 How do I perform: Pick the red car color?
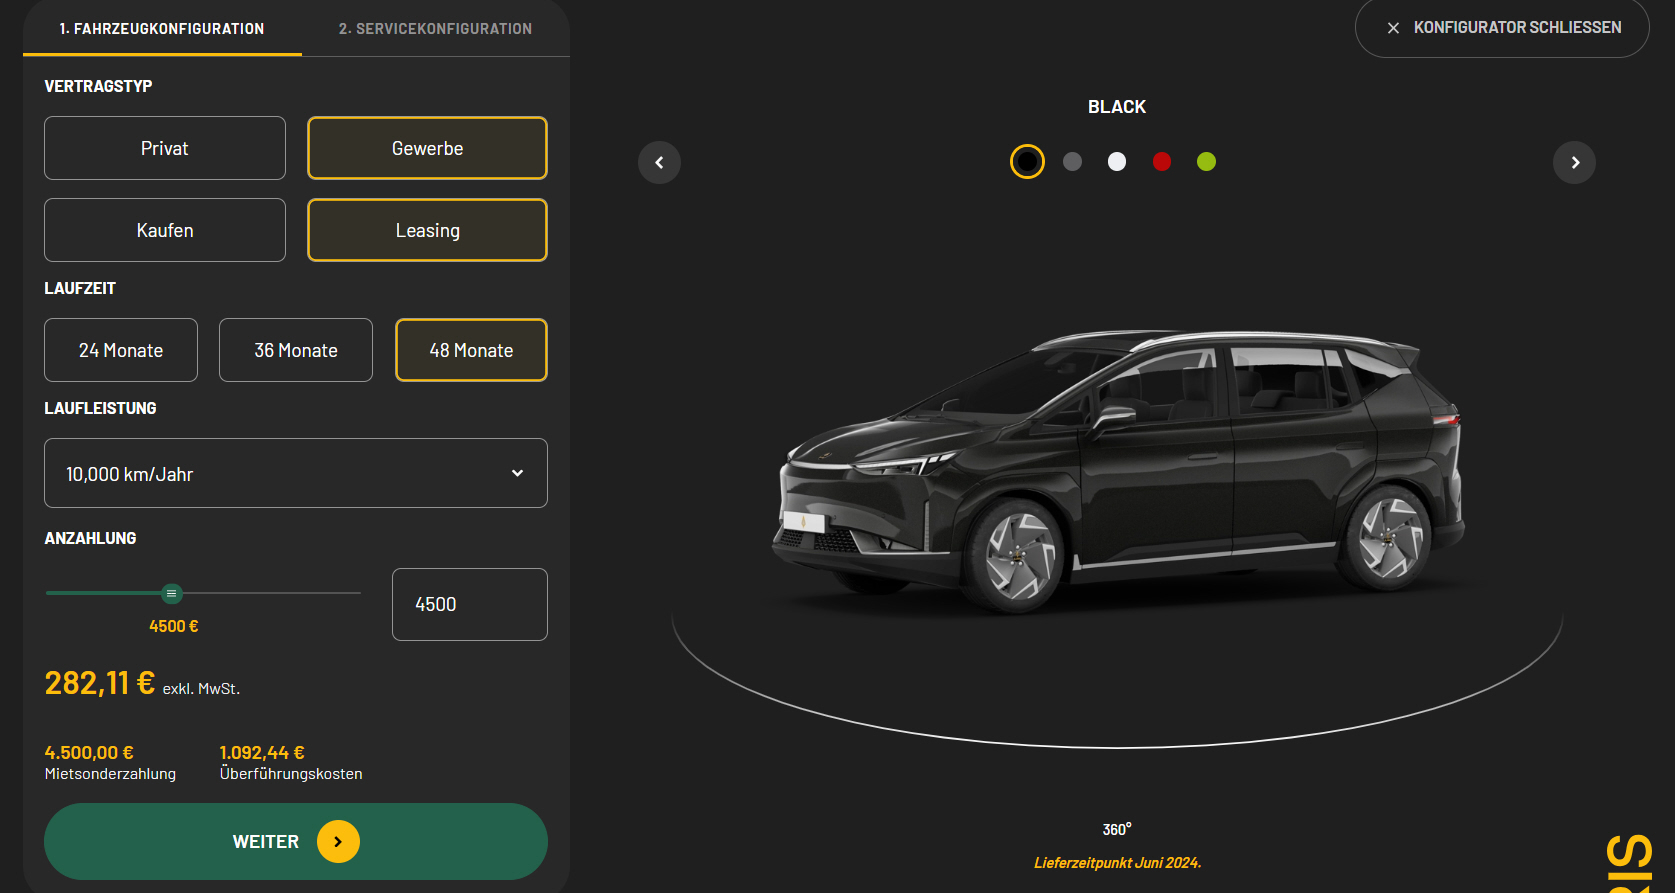[1162, 162]
